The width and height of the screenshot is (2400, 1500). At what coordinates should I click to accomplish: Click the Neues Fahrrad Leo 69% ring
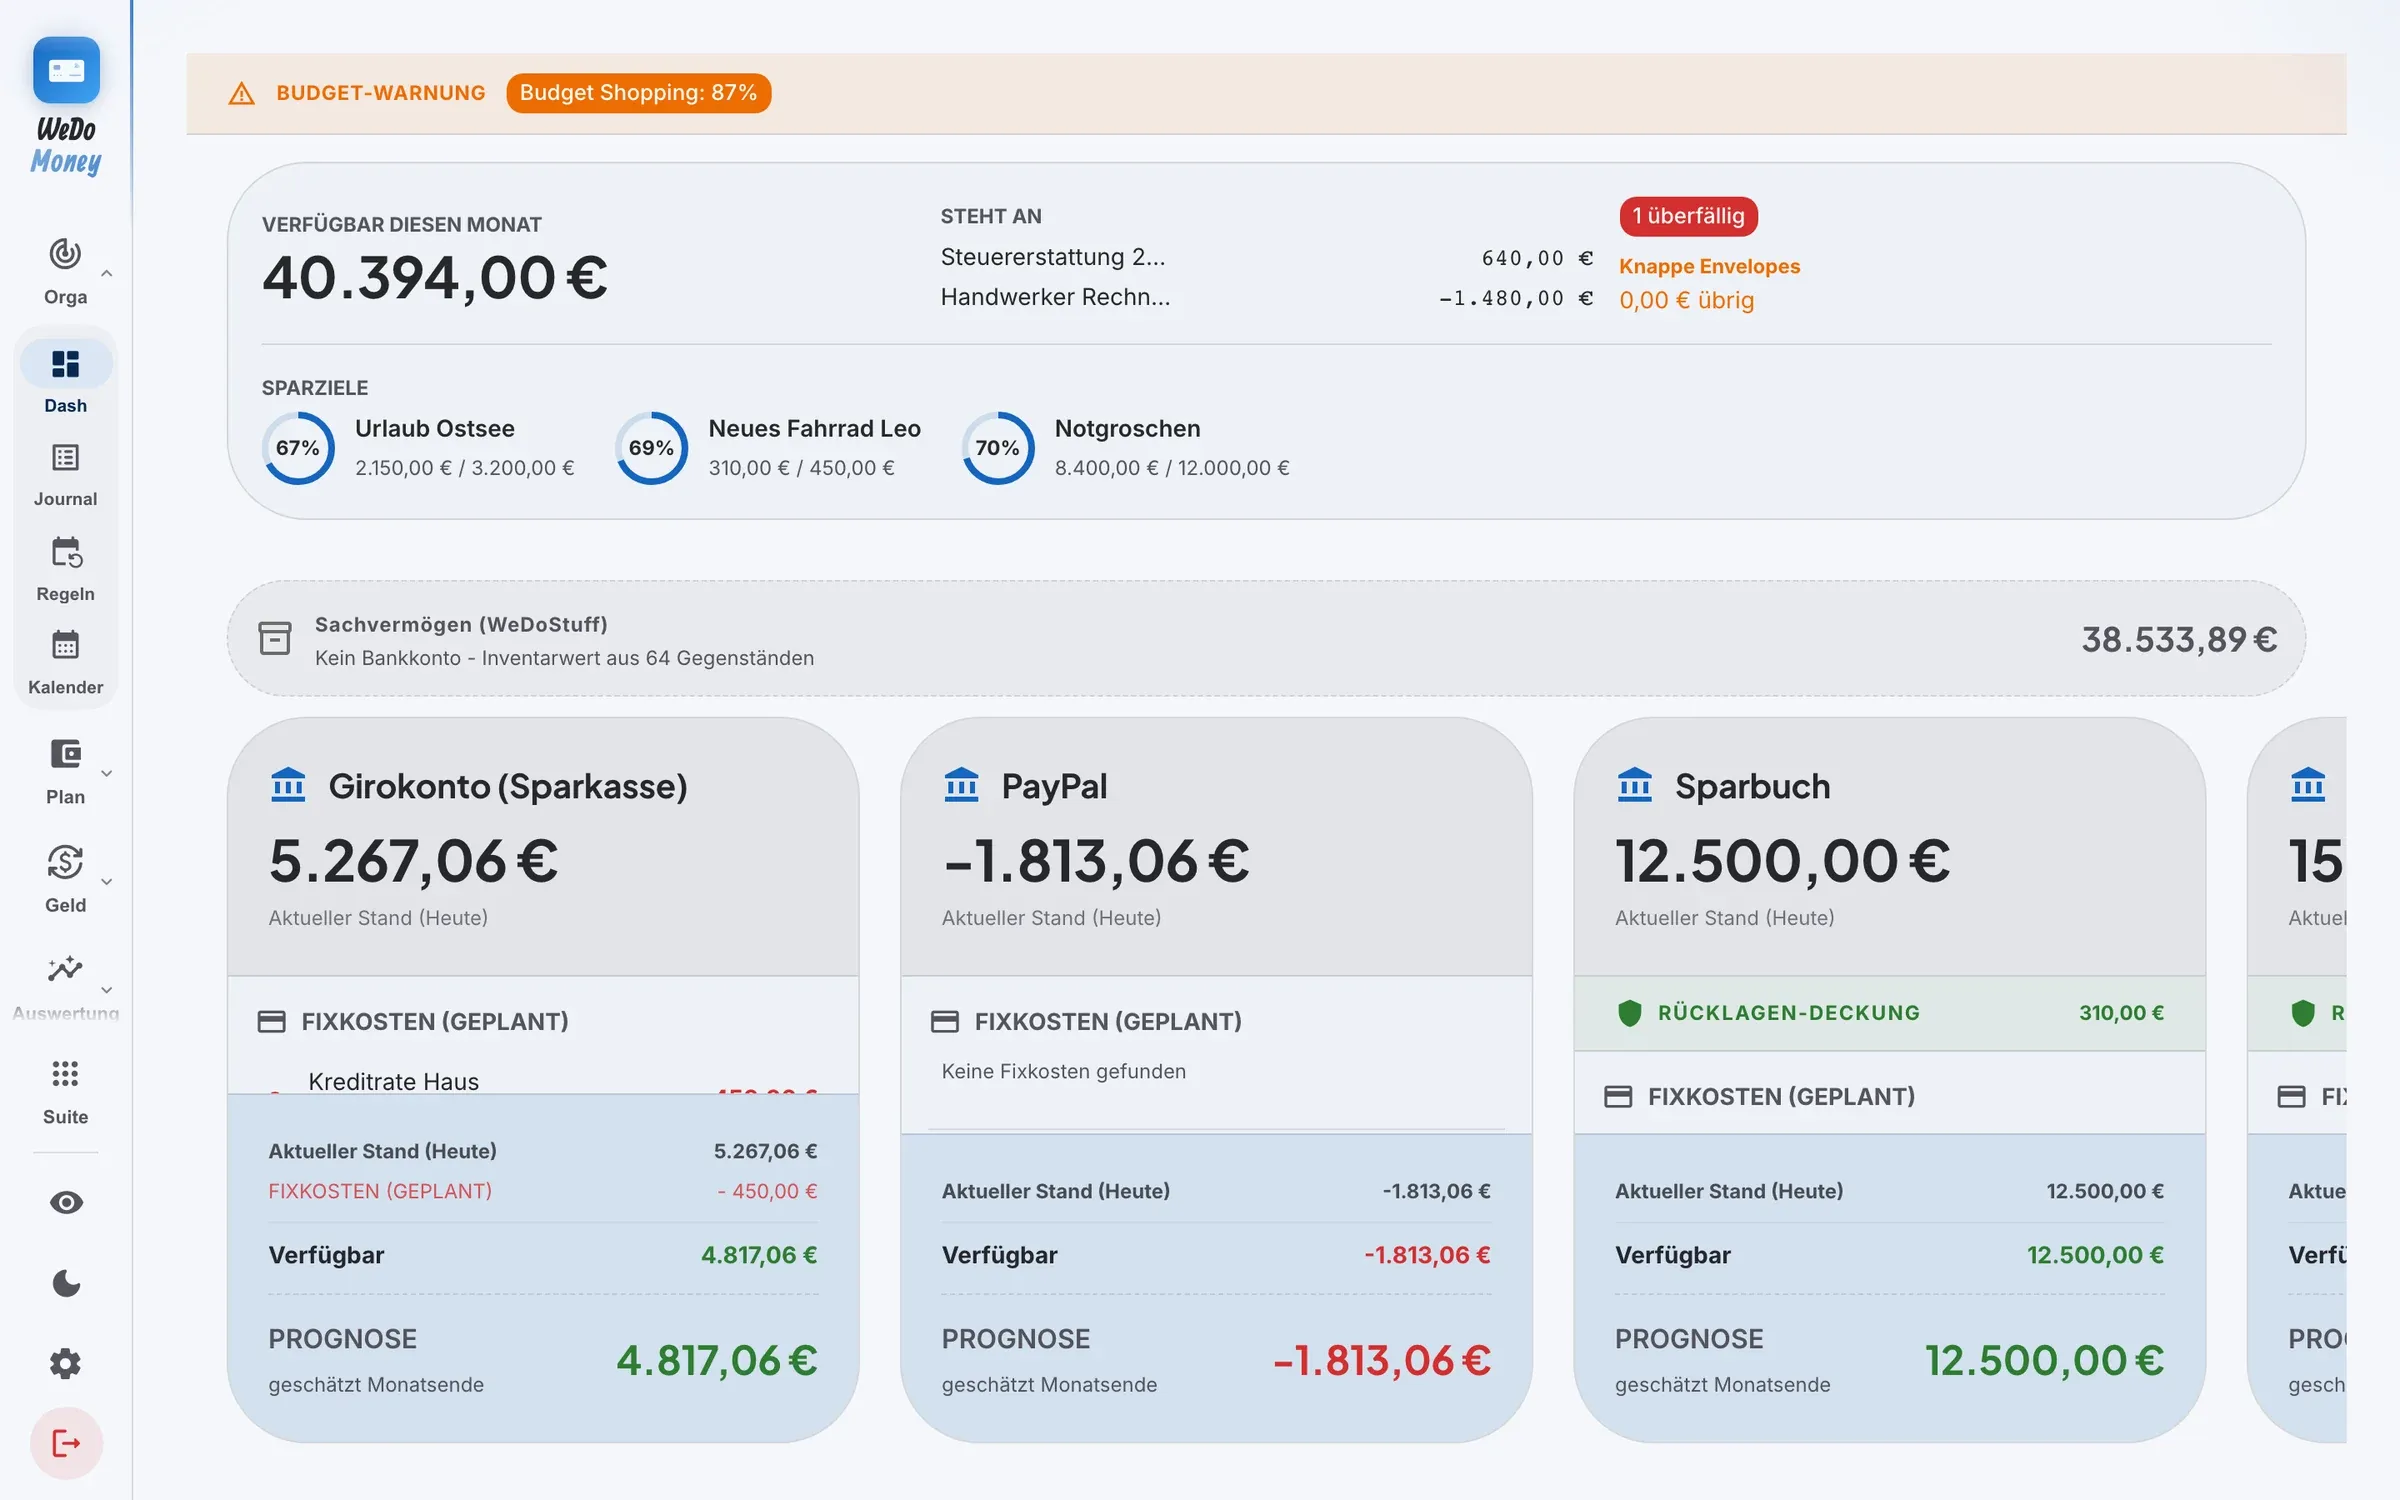[x=651, y=448]
